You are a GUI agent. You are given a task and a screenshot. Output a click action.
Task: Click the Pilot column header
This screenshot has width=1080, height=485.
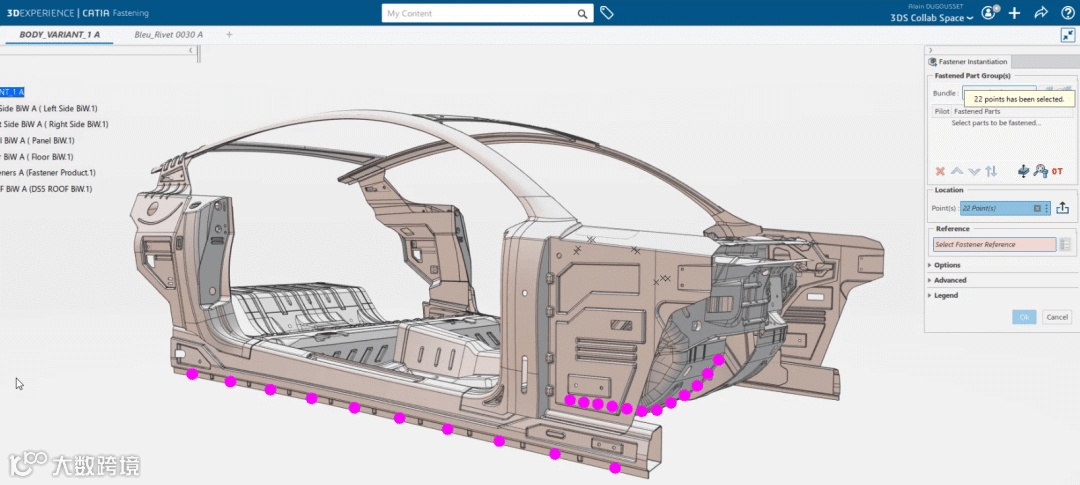tap(942, 112)
